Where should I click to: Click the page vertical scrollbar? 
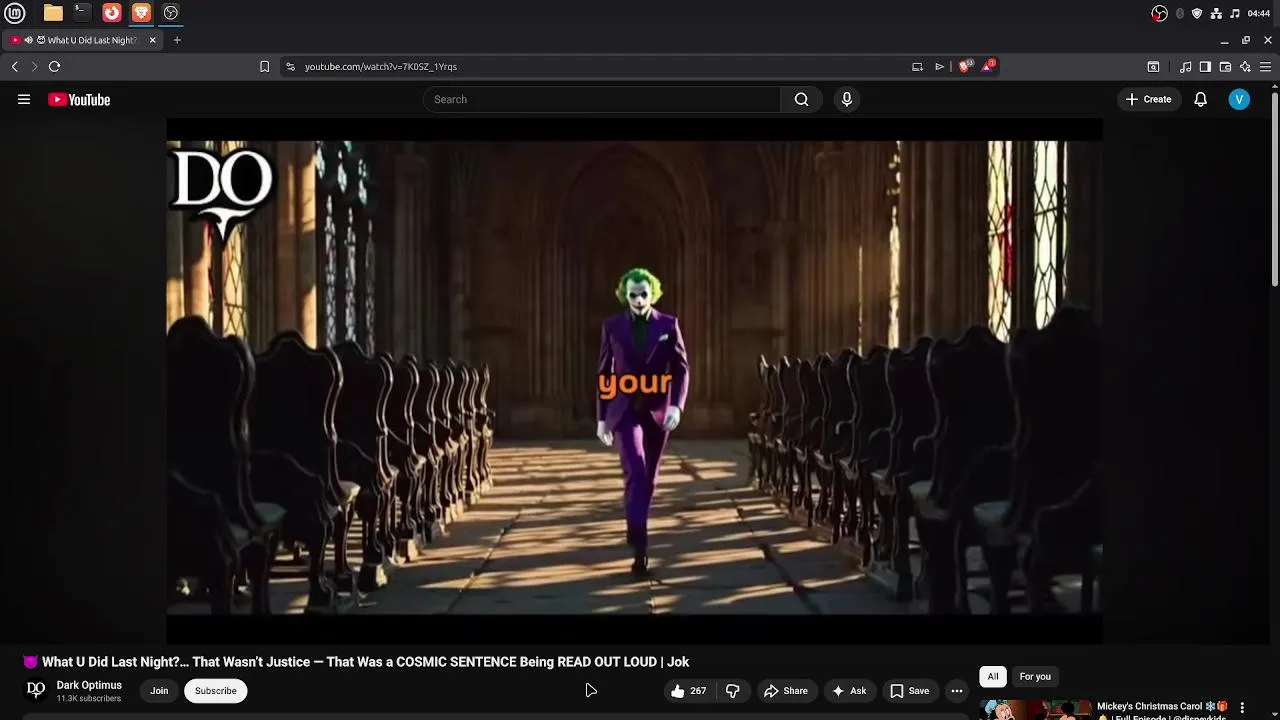[x=1275, y=190]
